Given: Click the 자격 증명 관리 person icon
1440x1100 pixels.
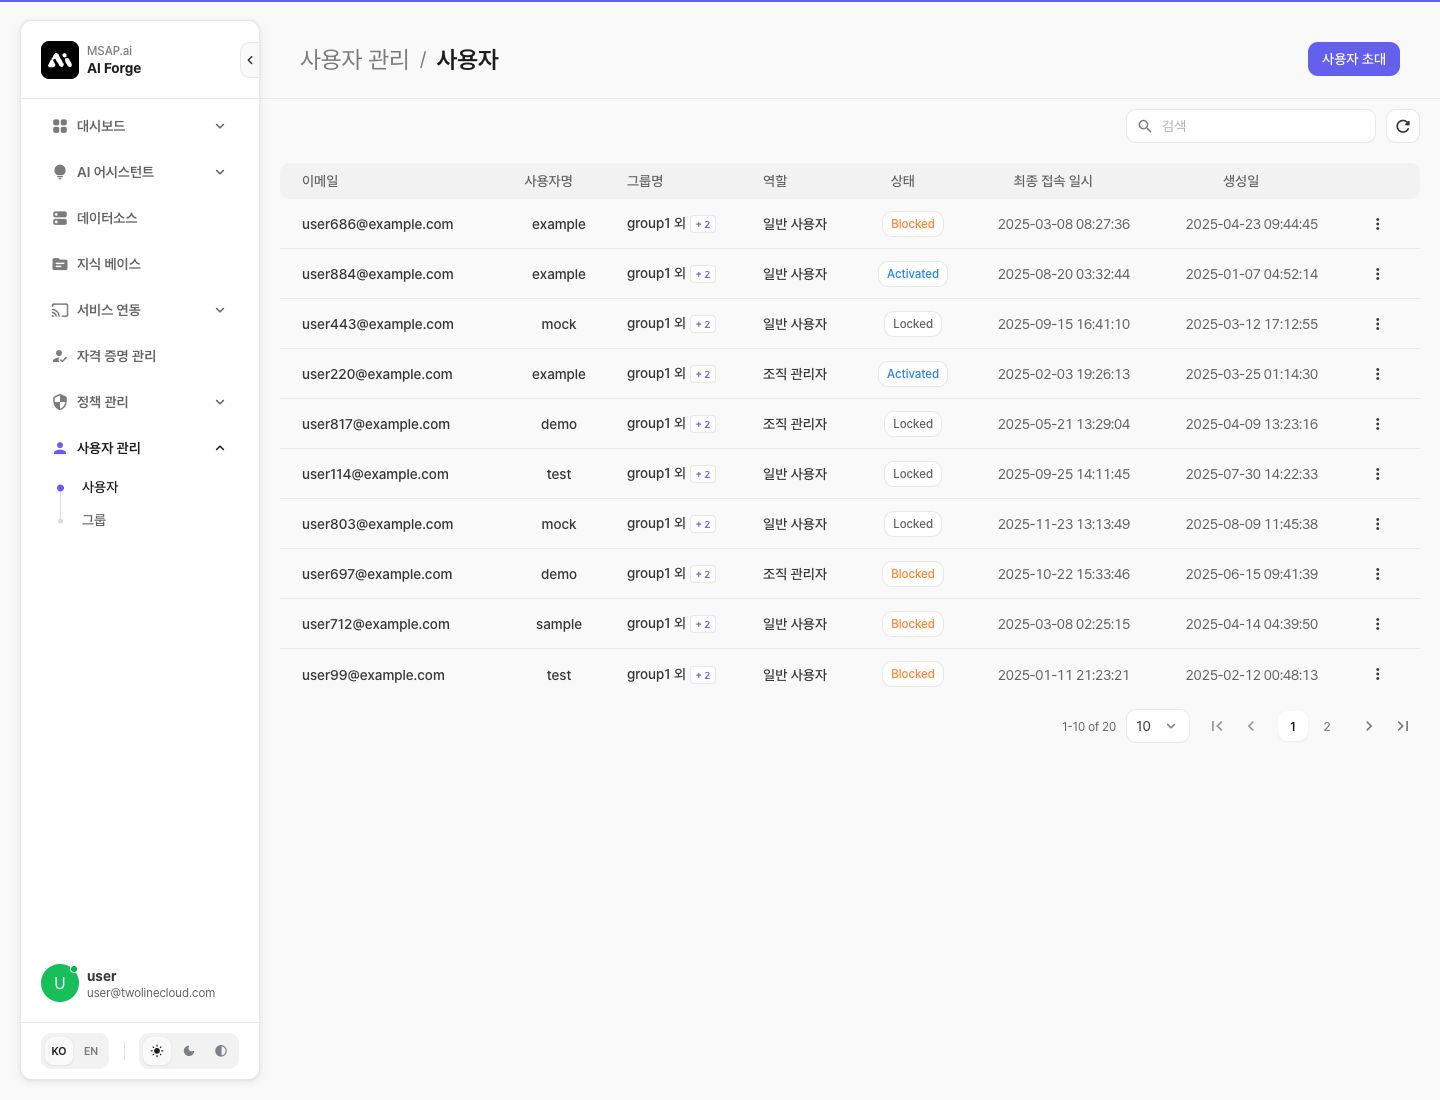Looking at the screenshot, I should 60,356.
